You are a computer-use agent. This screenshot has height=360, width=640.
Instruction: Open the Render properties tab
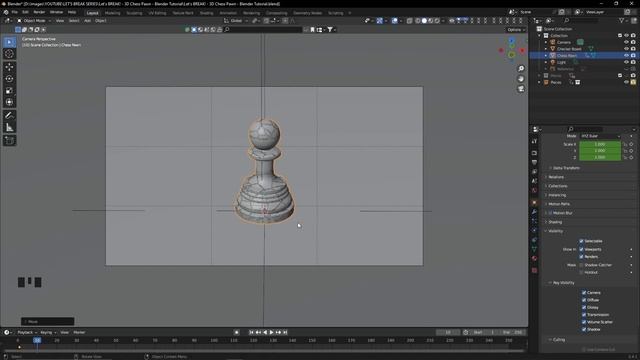(x=534, y=153)
